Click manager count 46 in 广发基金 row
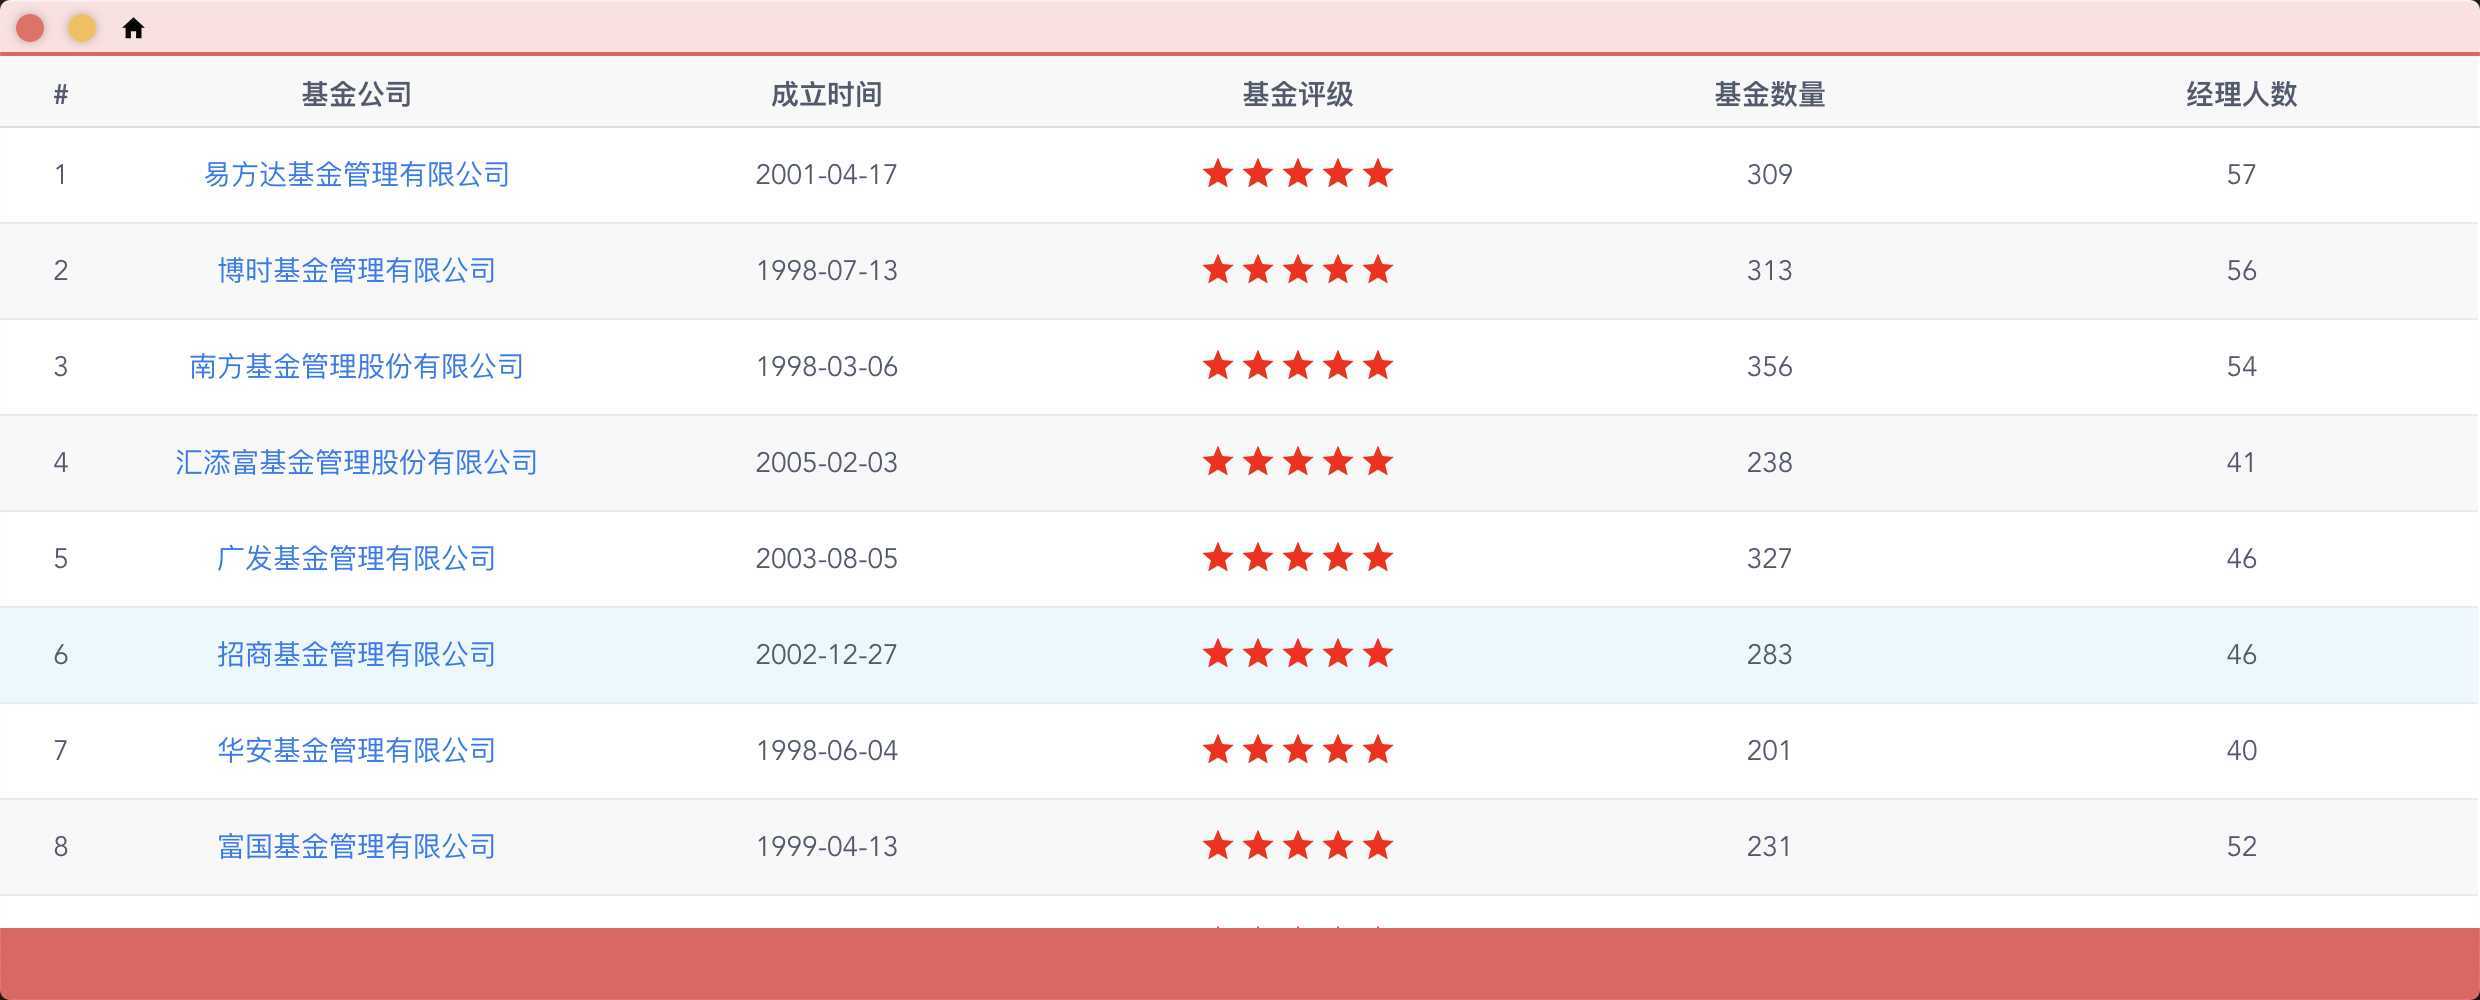Viewport: 2480px width, 1000px height. pyautogui.click(x=2242, y=558)
